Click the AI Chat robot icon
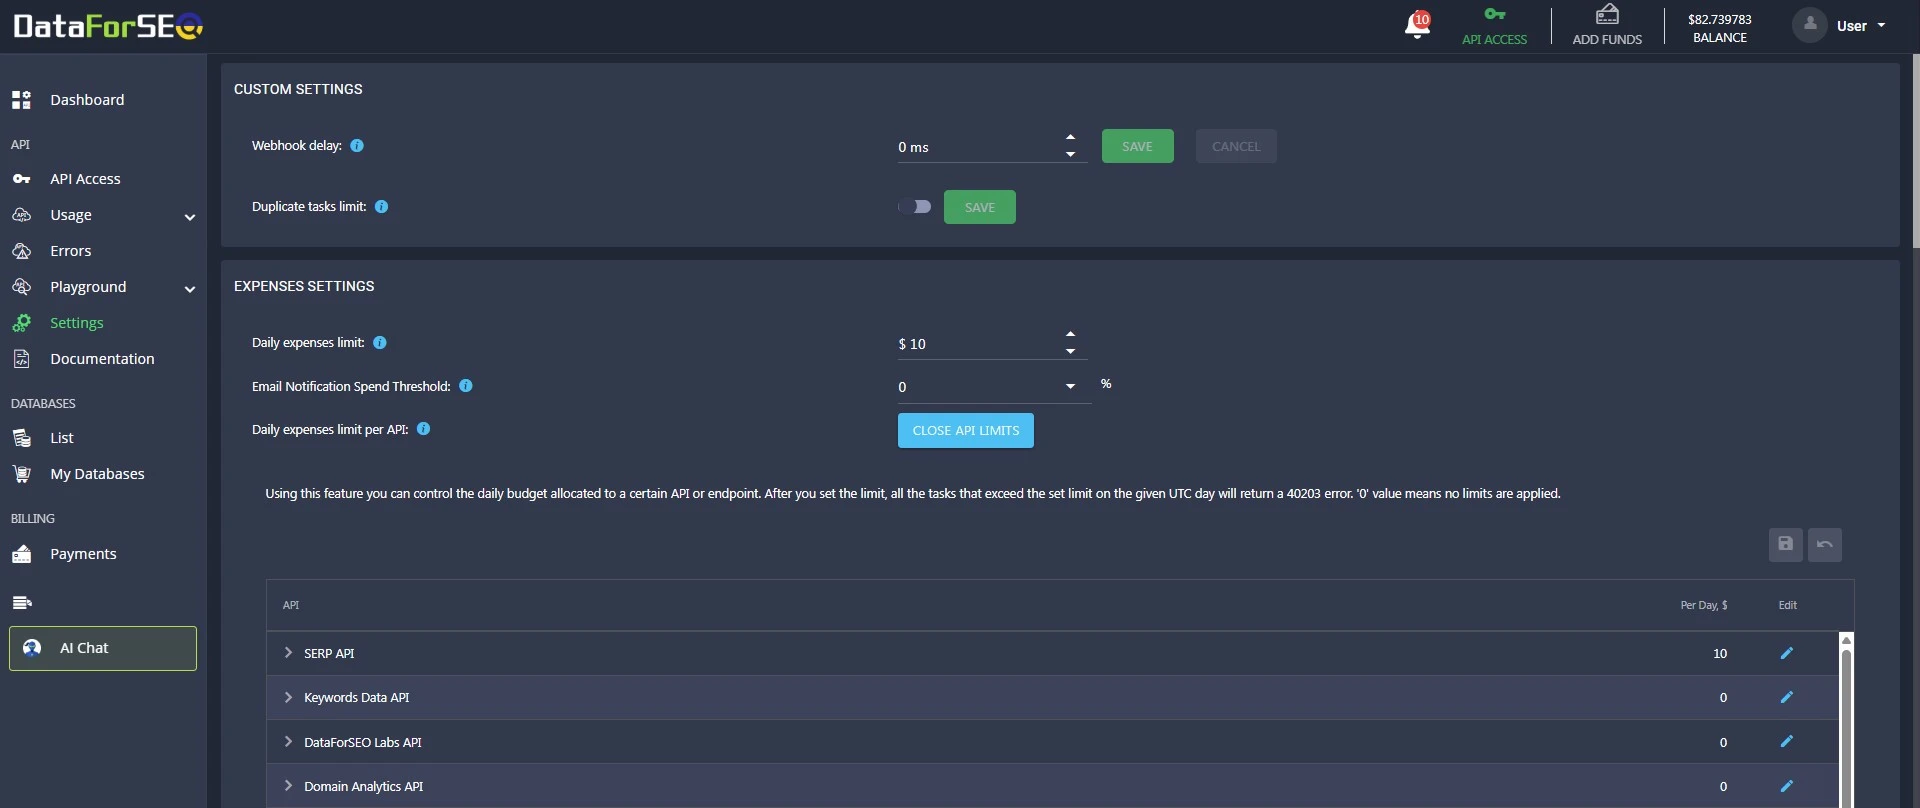The image size is (1920, 808). [32, 648]
